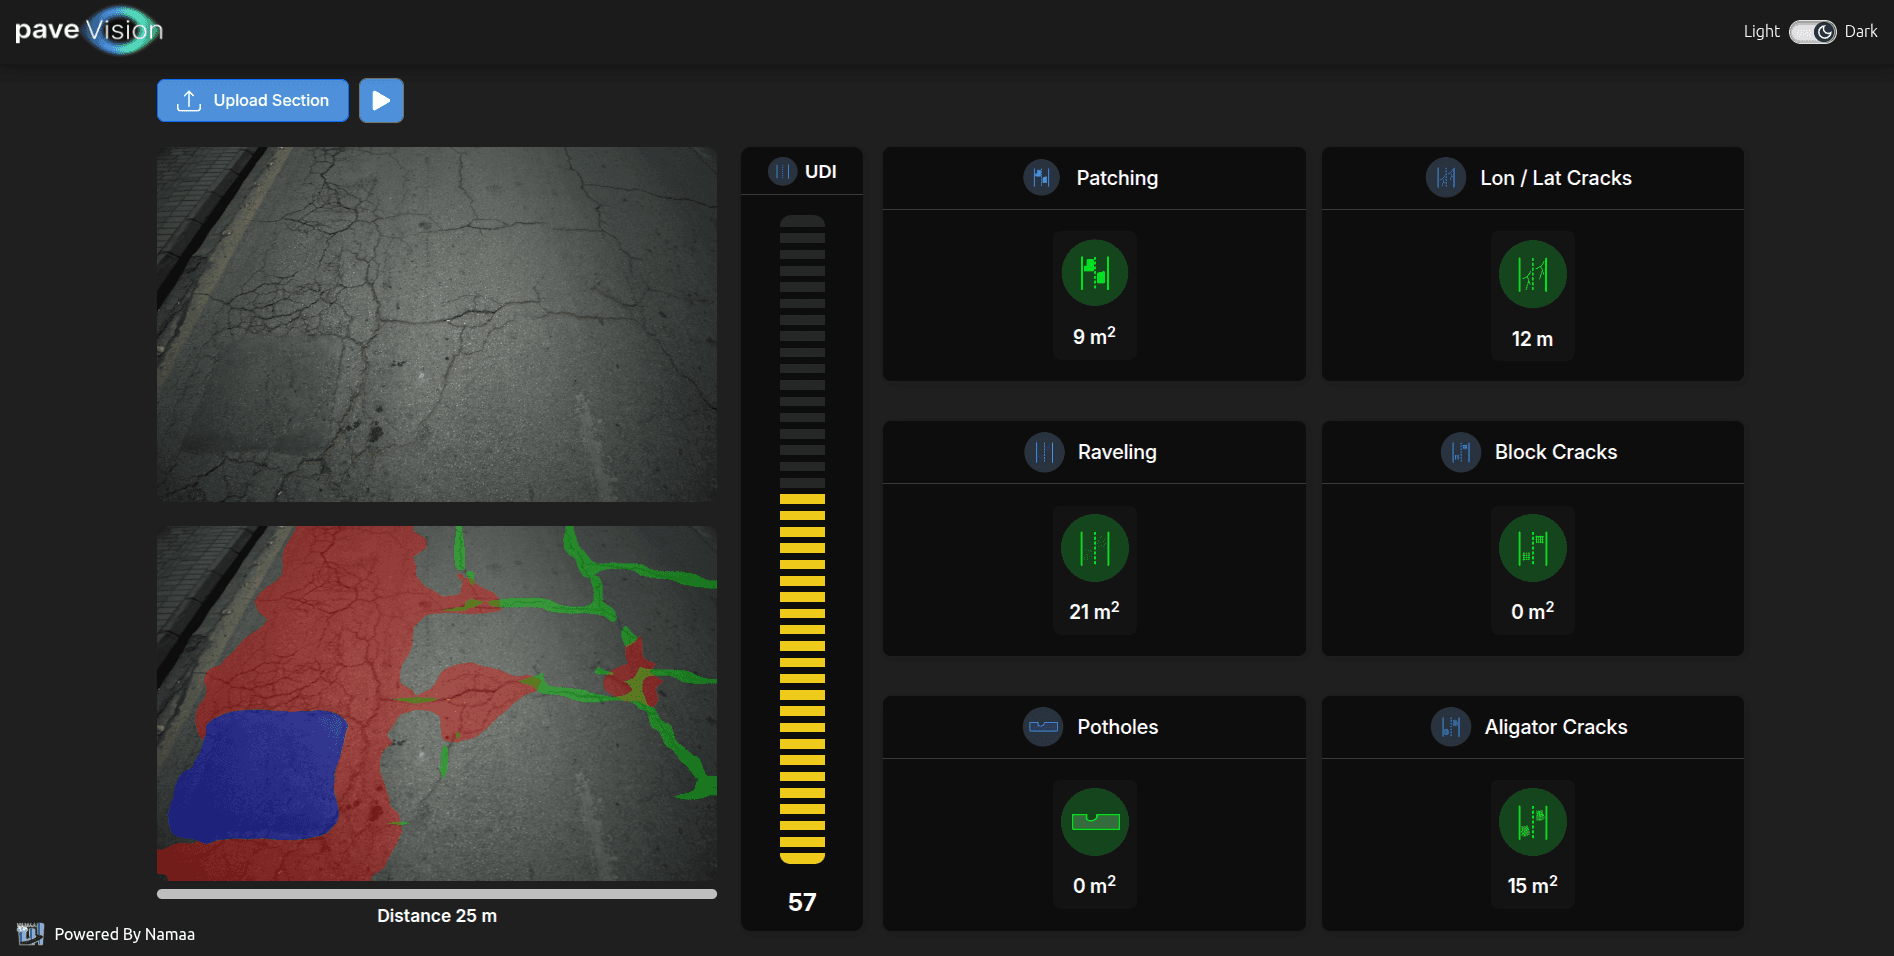Click the yellow UDI gauge bar
This screenshot has height=956, width=1894.
802,678
